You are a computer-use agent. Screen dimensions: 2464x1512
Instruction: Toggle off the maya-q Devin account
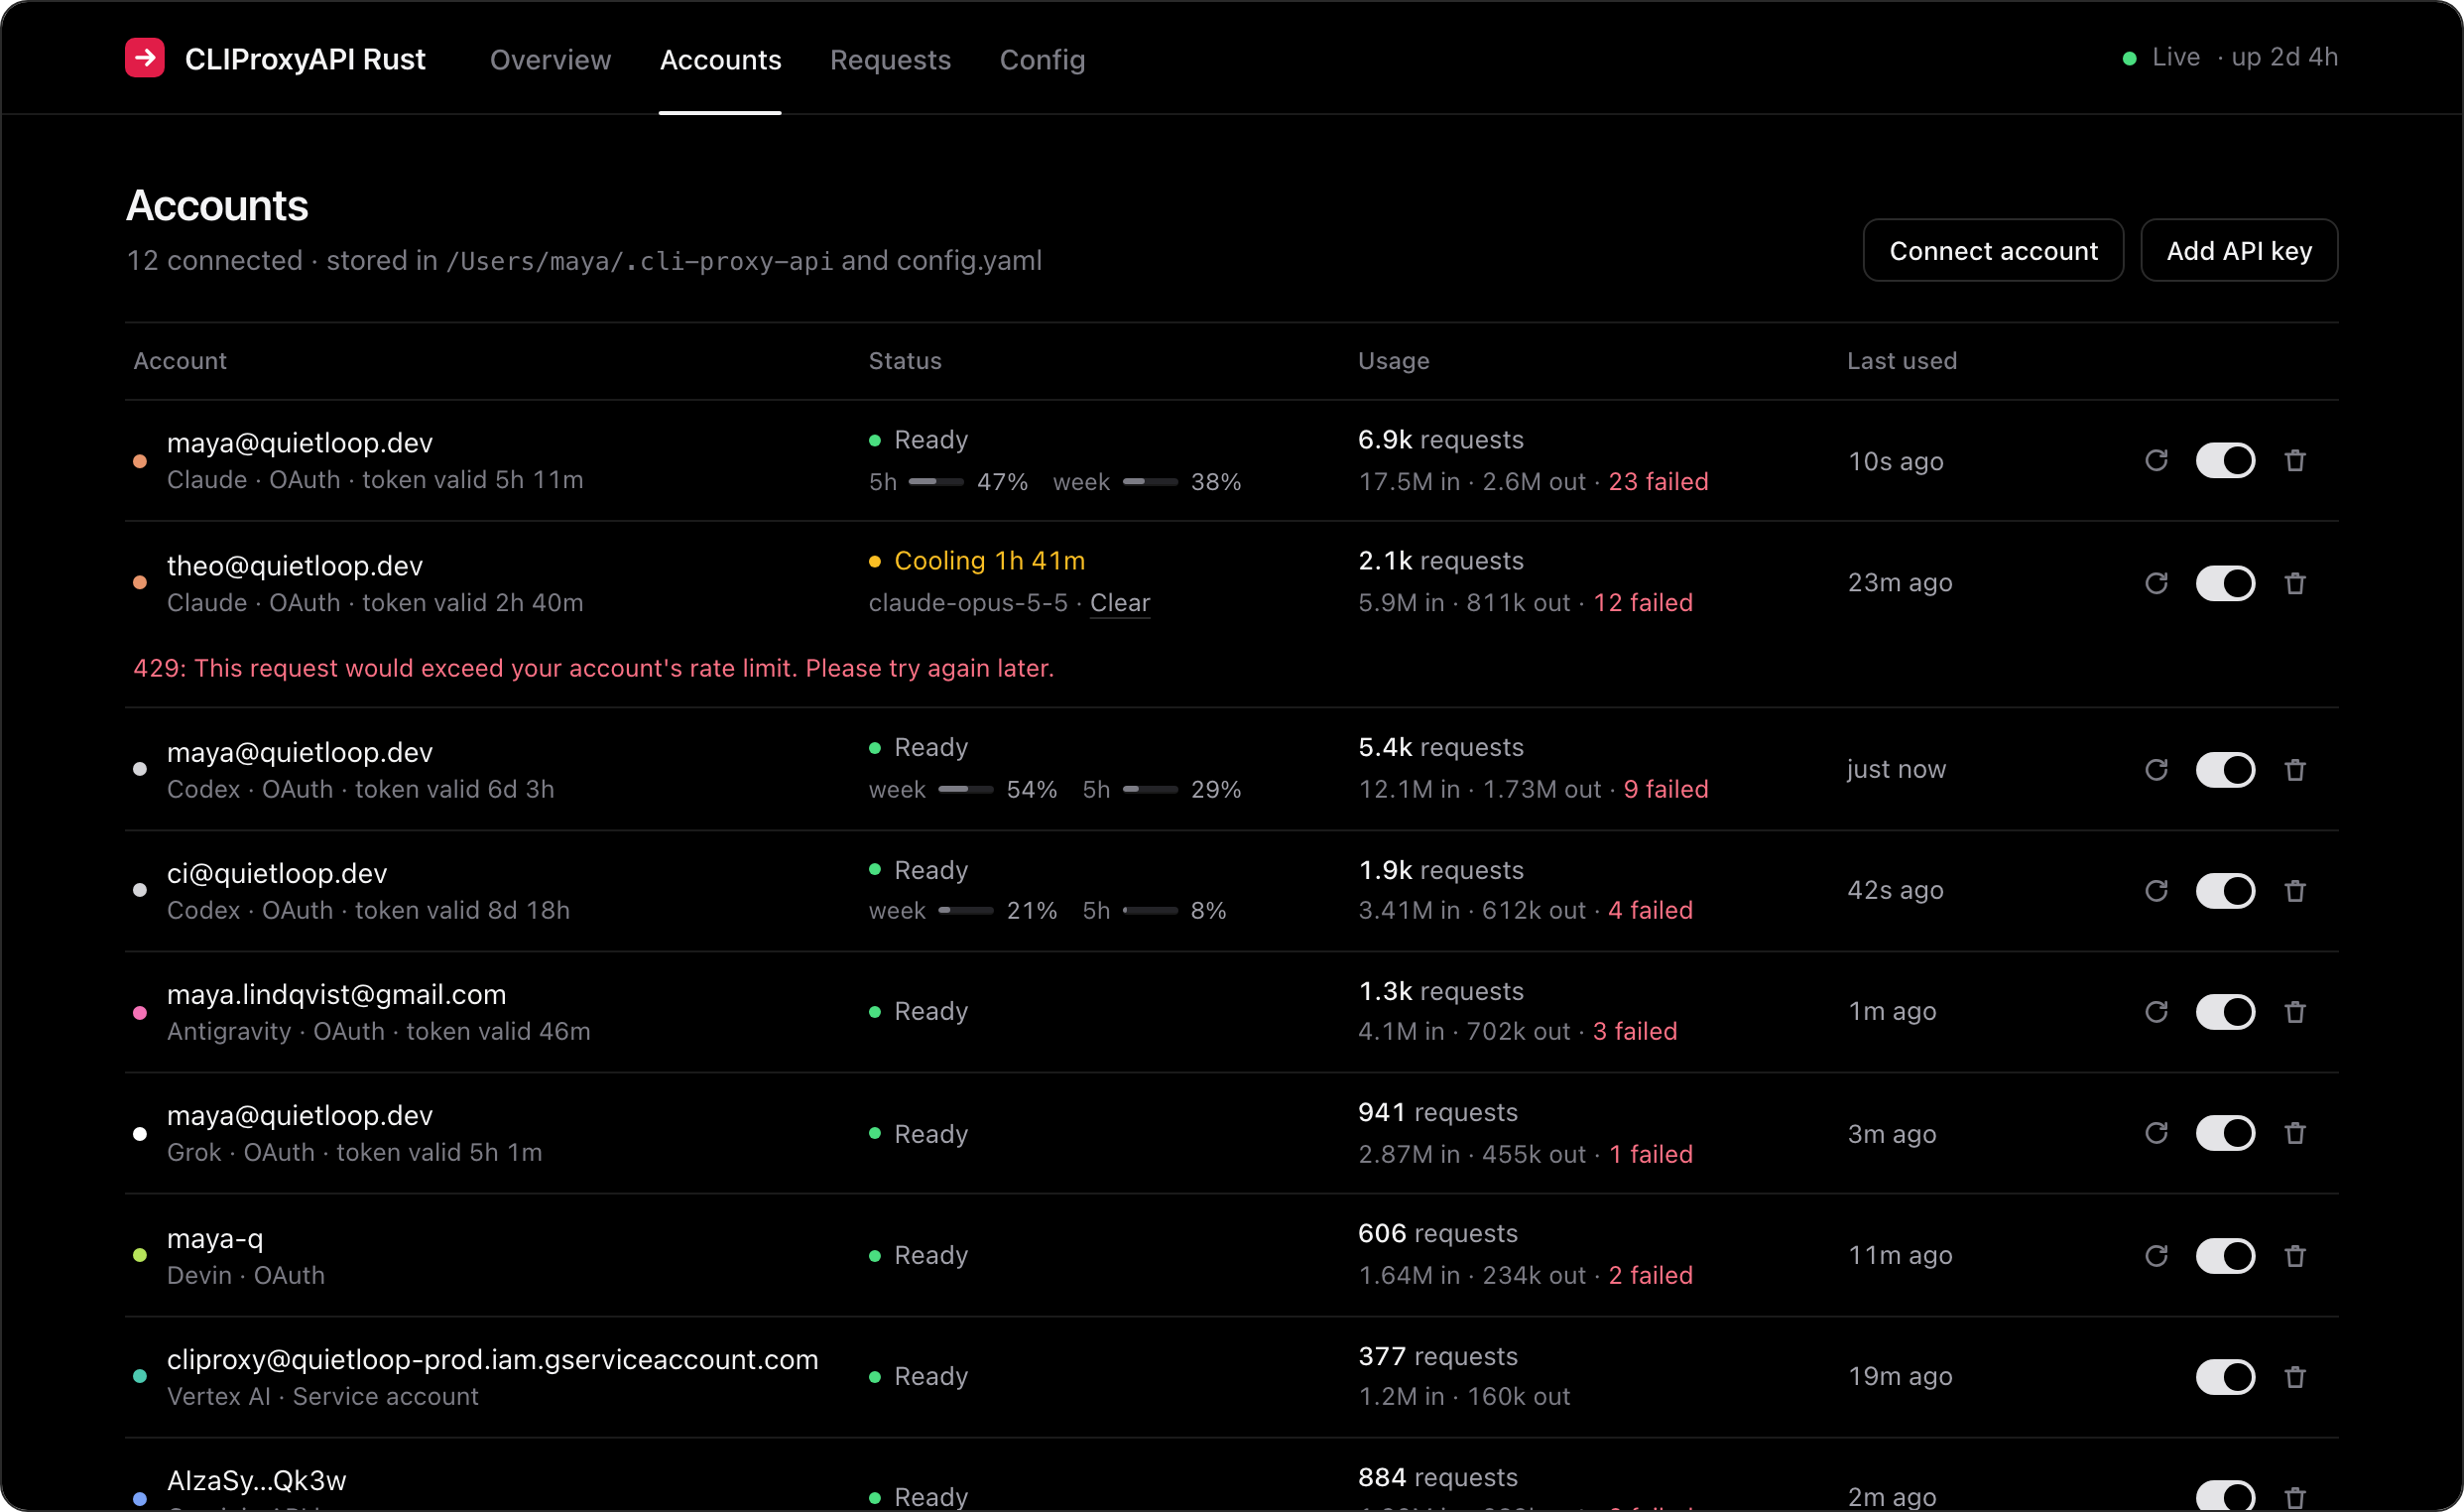2225,1255
